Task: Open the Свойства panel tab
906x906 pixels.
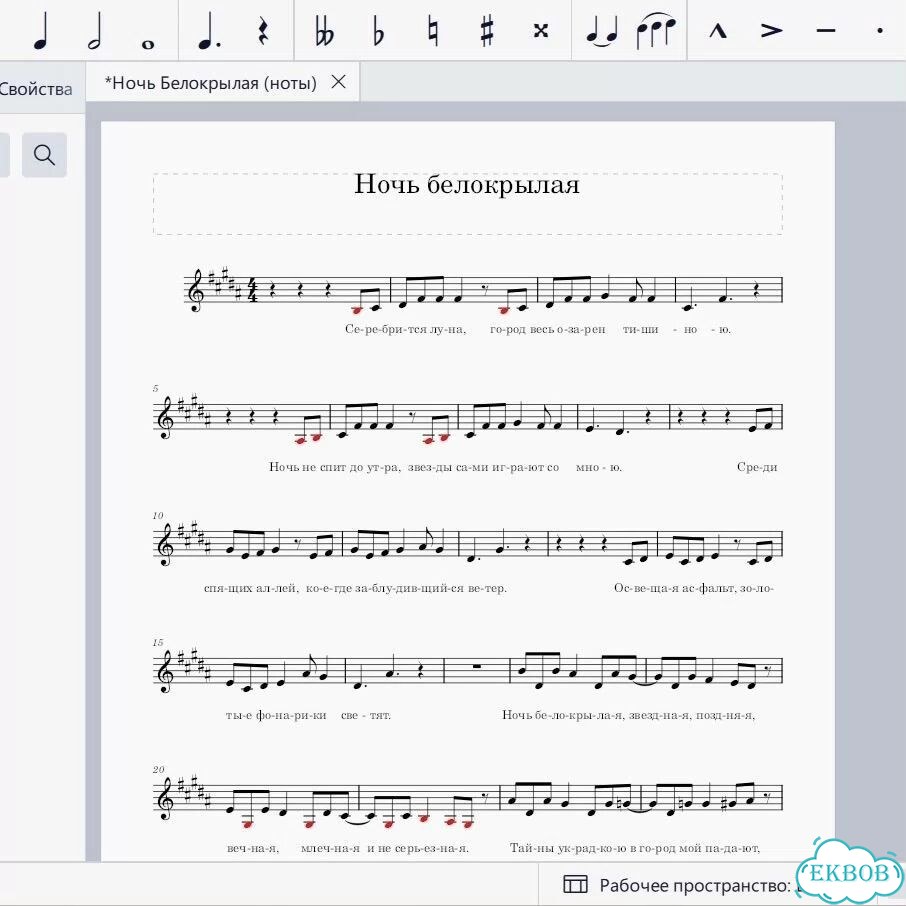Action: (36, 89)
